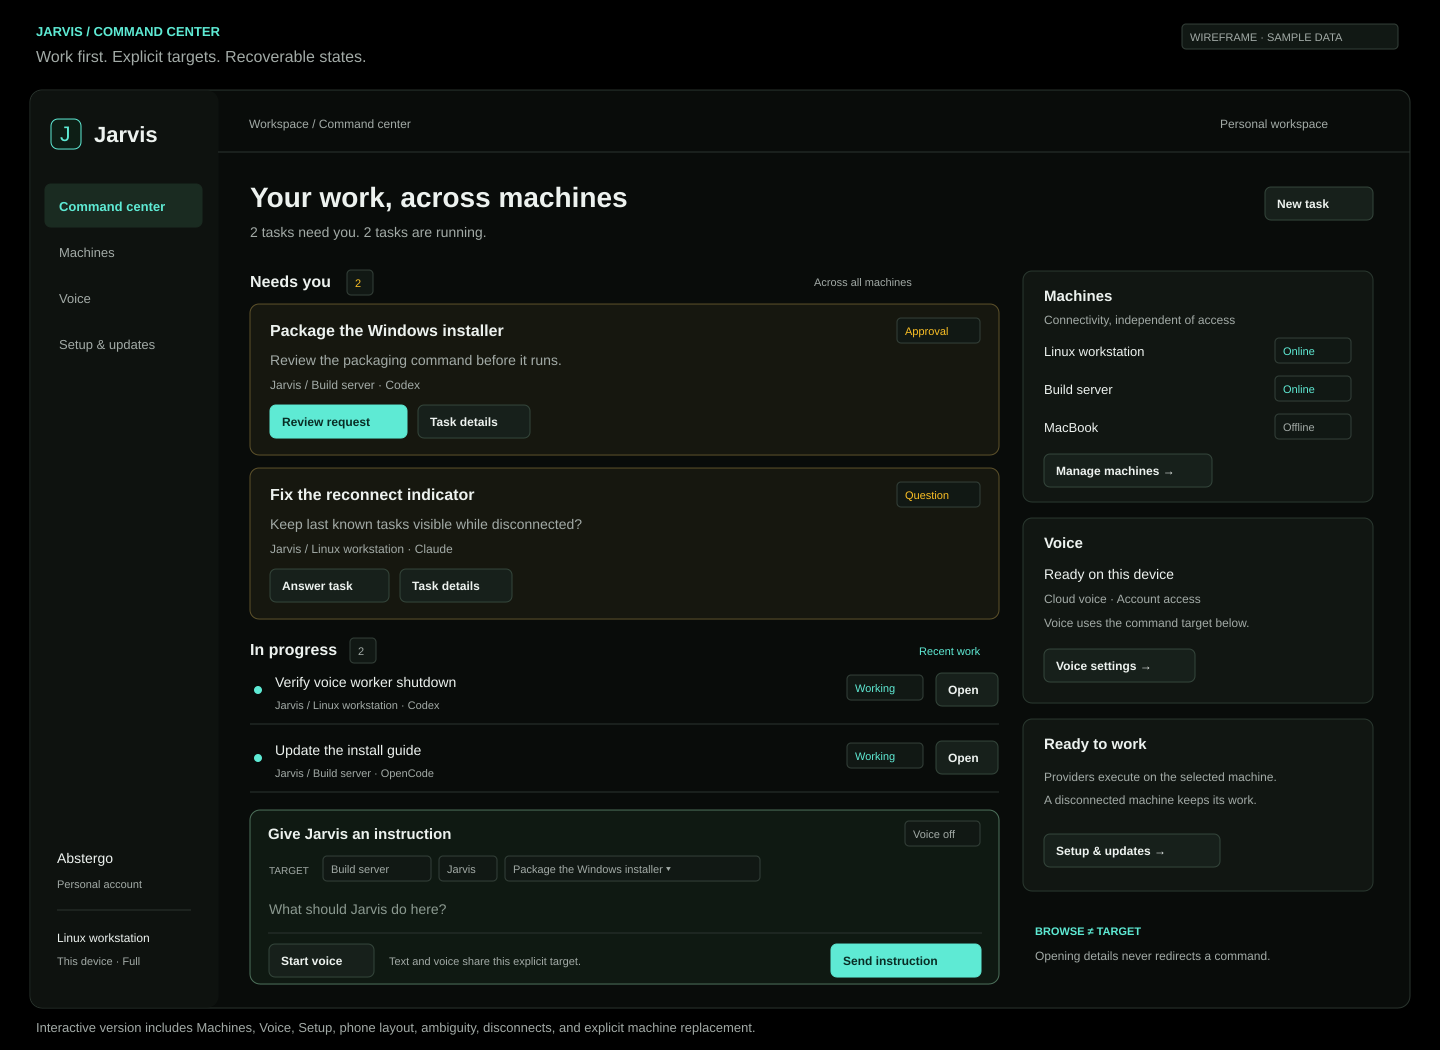Click Online status for Linux workstation
The image size is (1440, 1050).
(1312, 350)
